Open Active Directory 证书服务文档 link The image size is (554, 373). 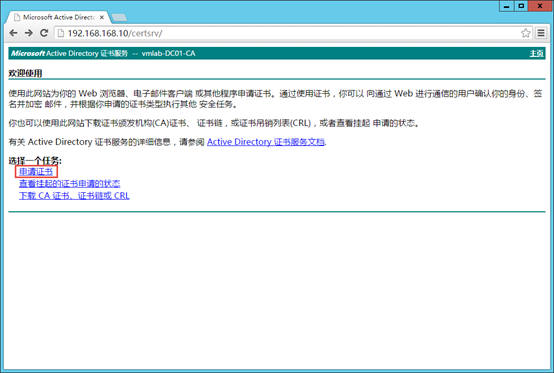(x=266, y=142)
